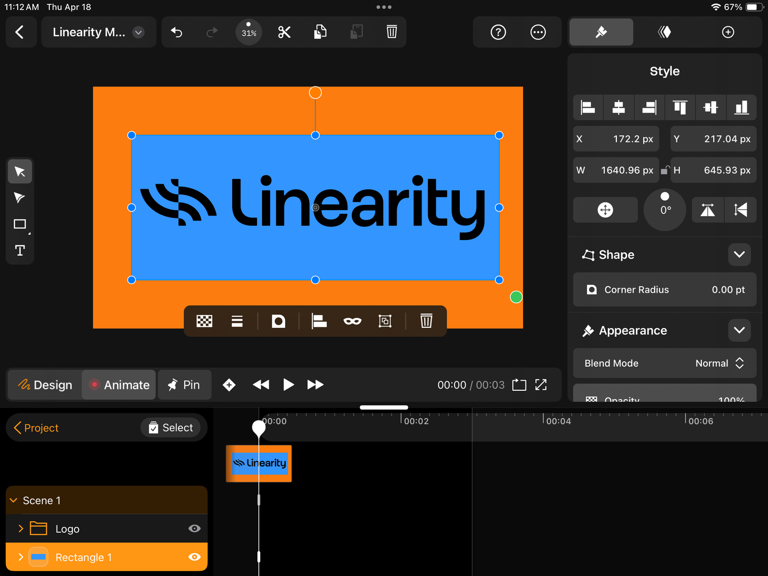Align selection to right edge
This screenshot has width=768, height=576.
pyautogui.click(x=649, y=107)
